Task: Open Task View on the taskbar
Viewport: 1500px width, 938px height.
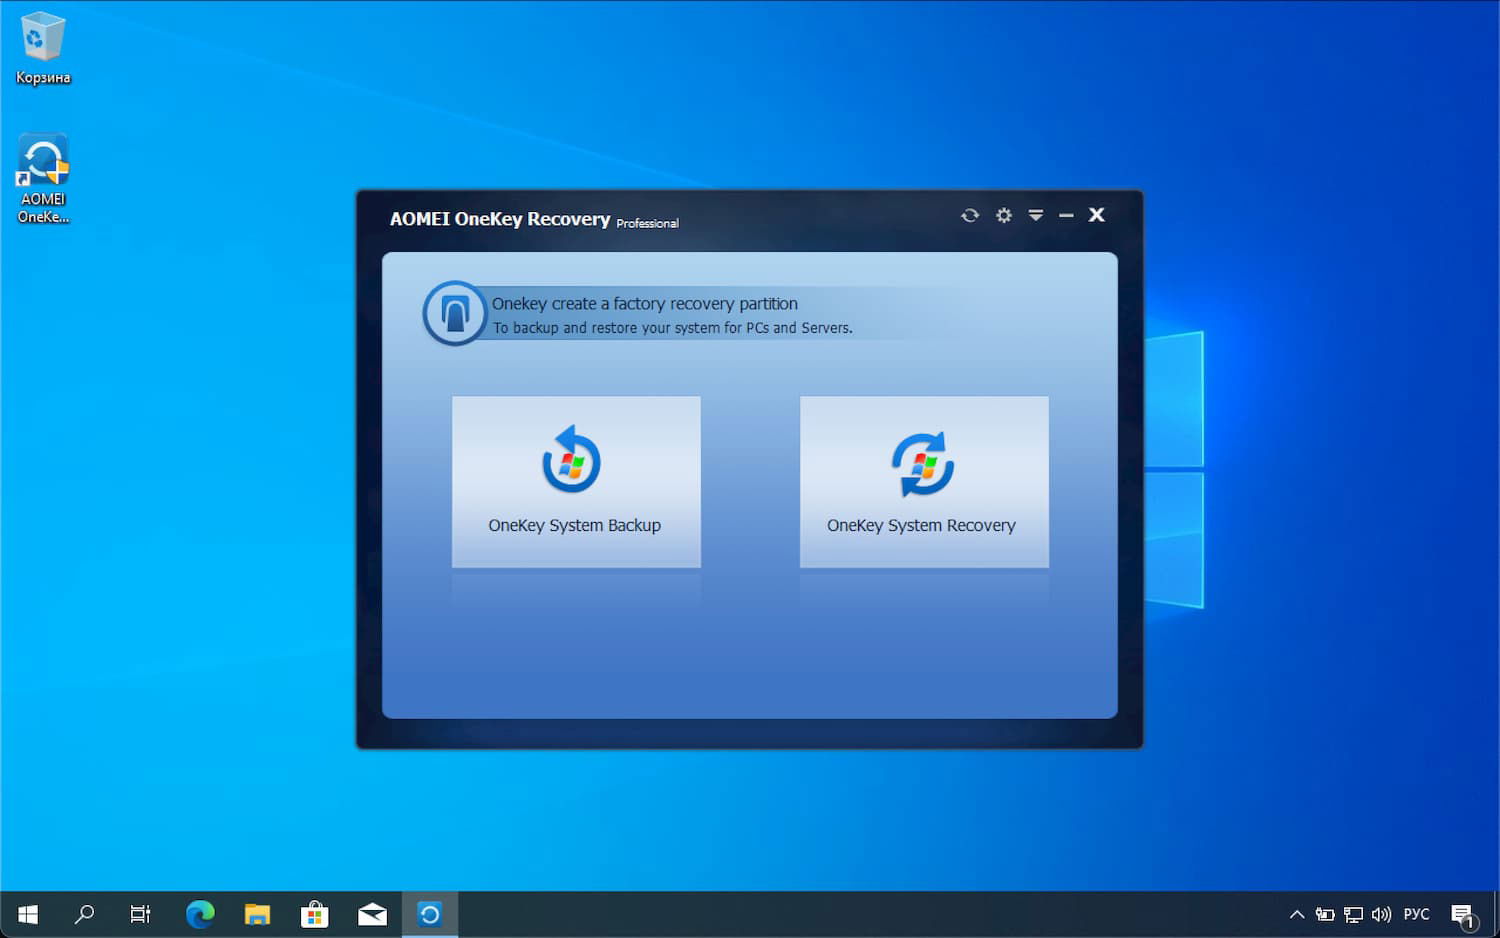Action: pyautogui.click(x=140, y=913)
